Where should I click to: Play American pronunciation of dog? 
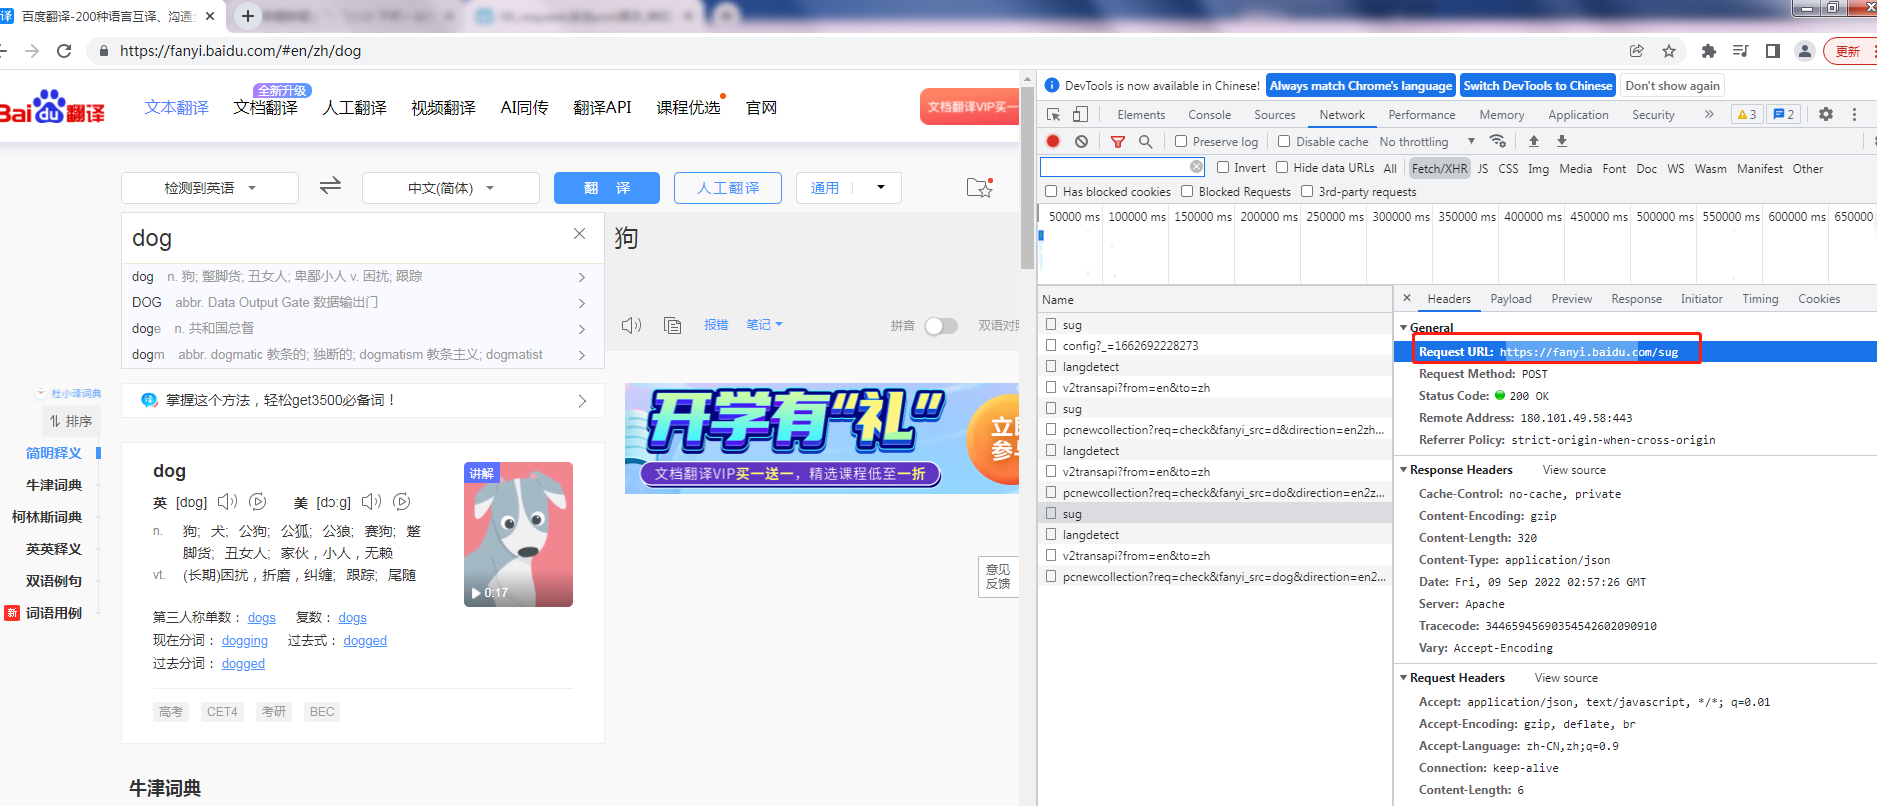372,502
